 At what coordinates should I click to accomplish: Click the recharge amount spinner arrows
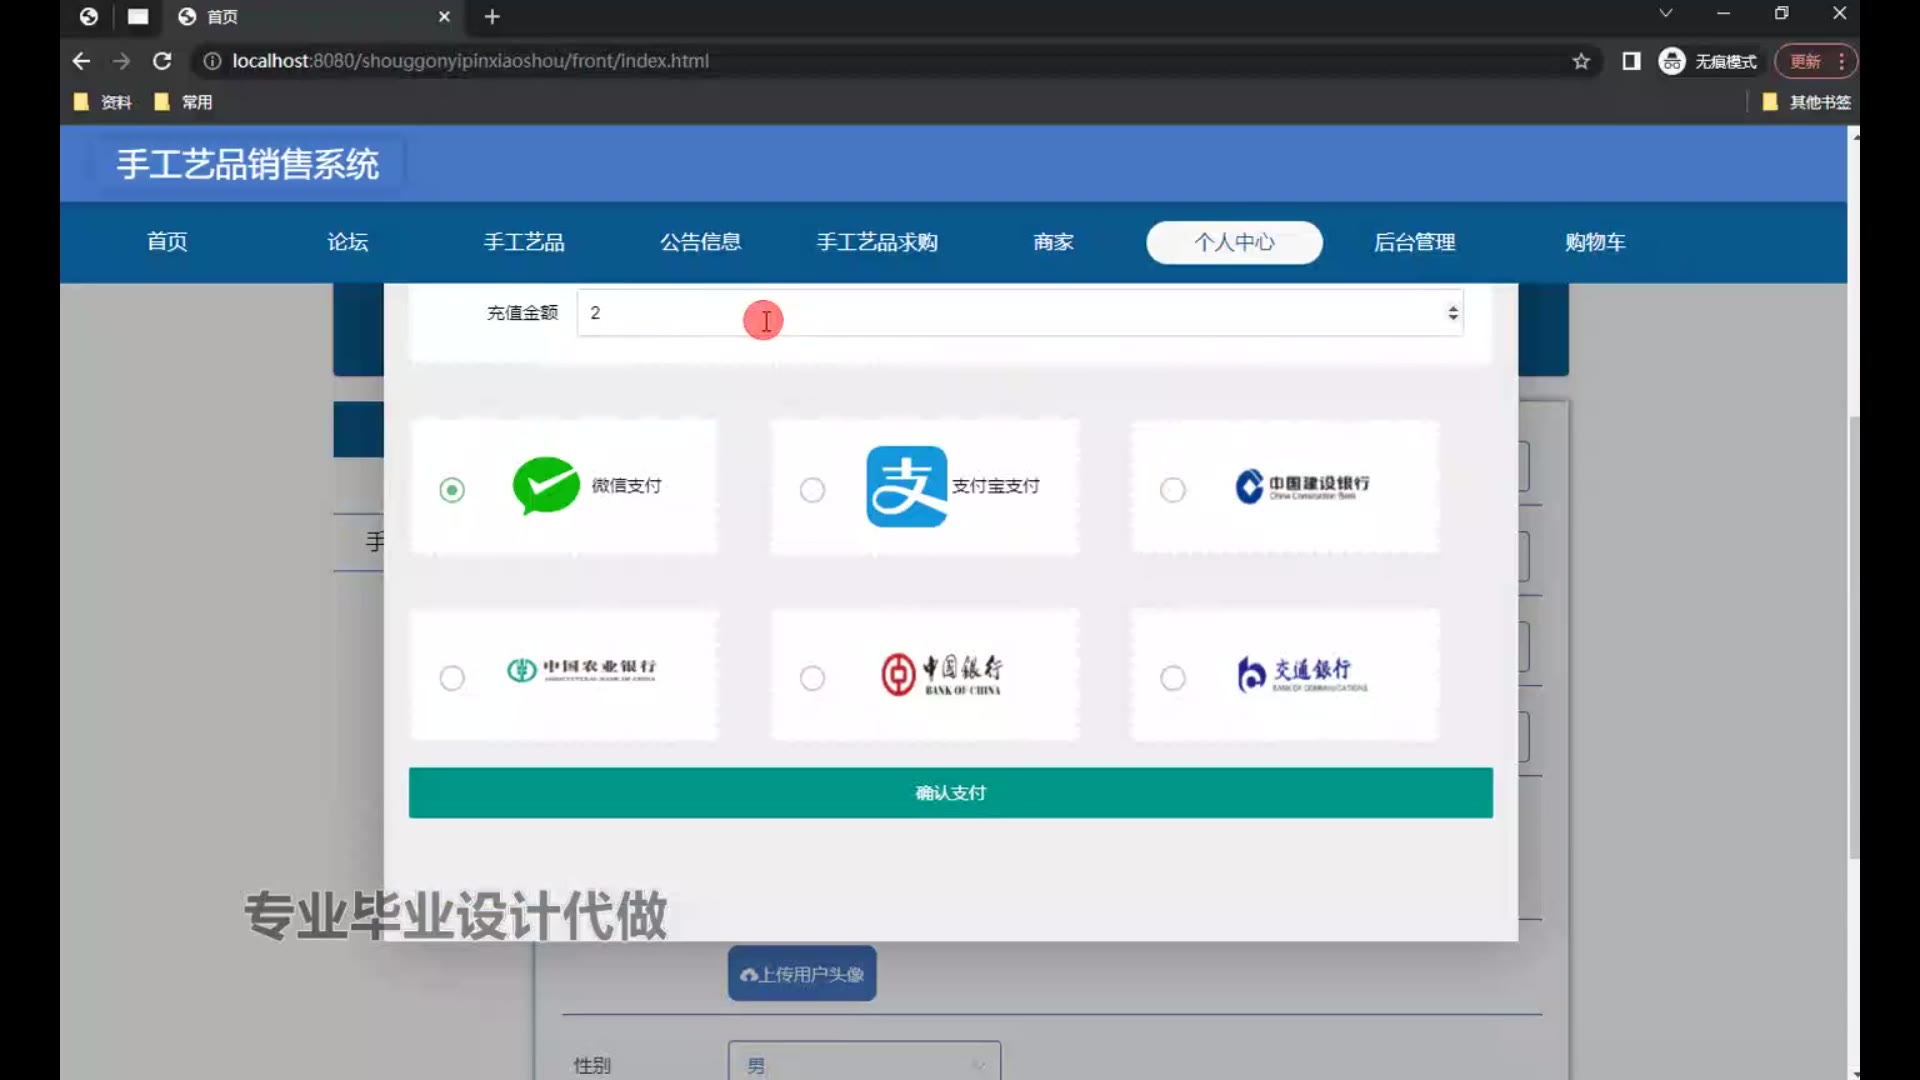tap(1452, 313)
